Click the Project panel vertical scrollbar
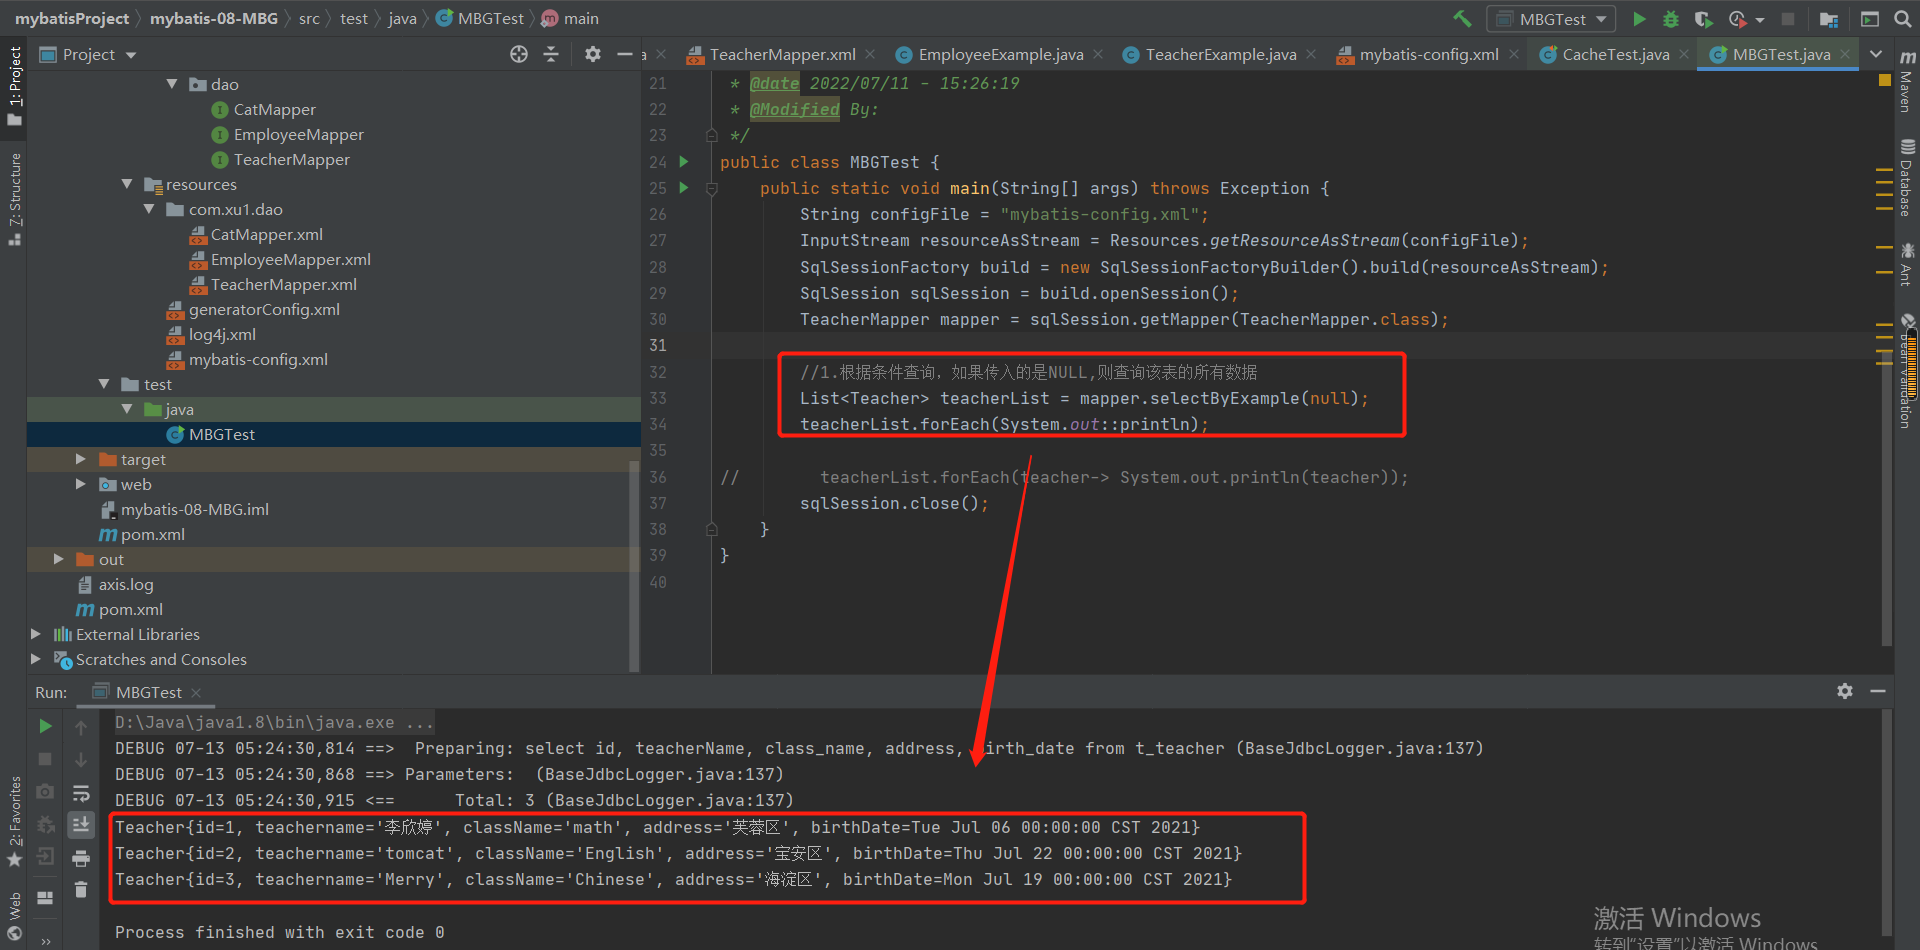 [634, 565]
